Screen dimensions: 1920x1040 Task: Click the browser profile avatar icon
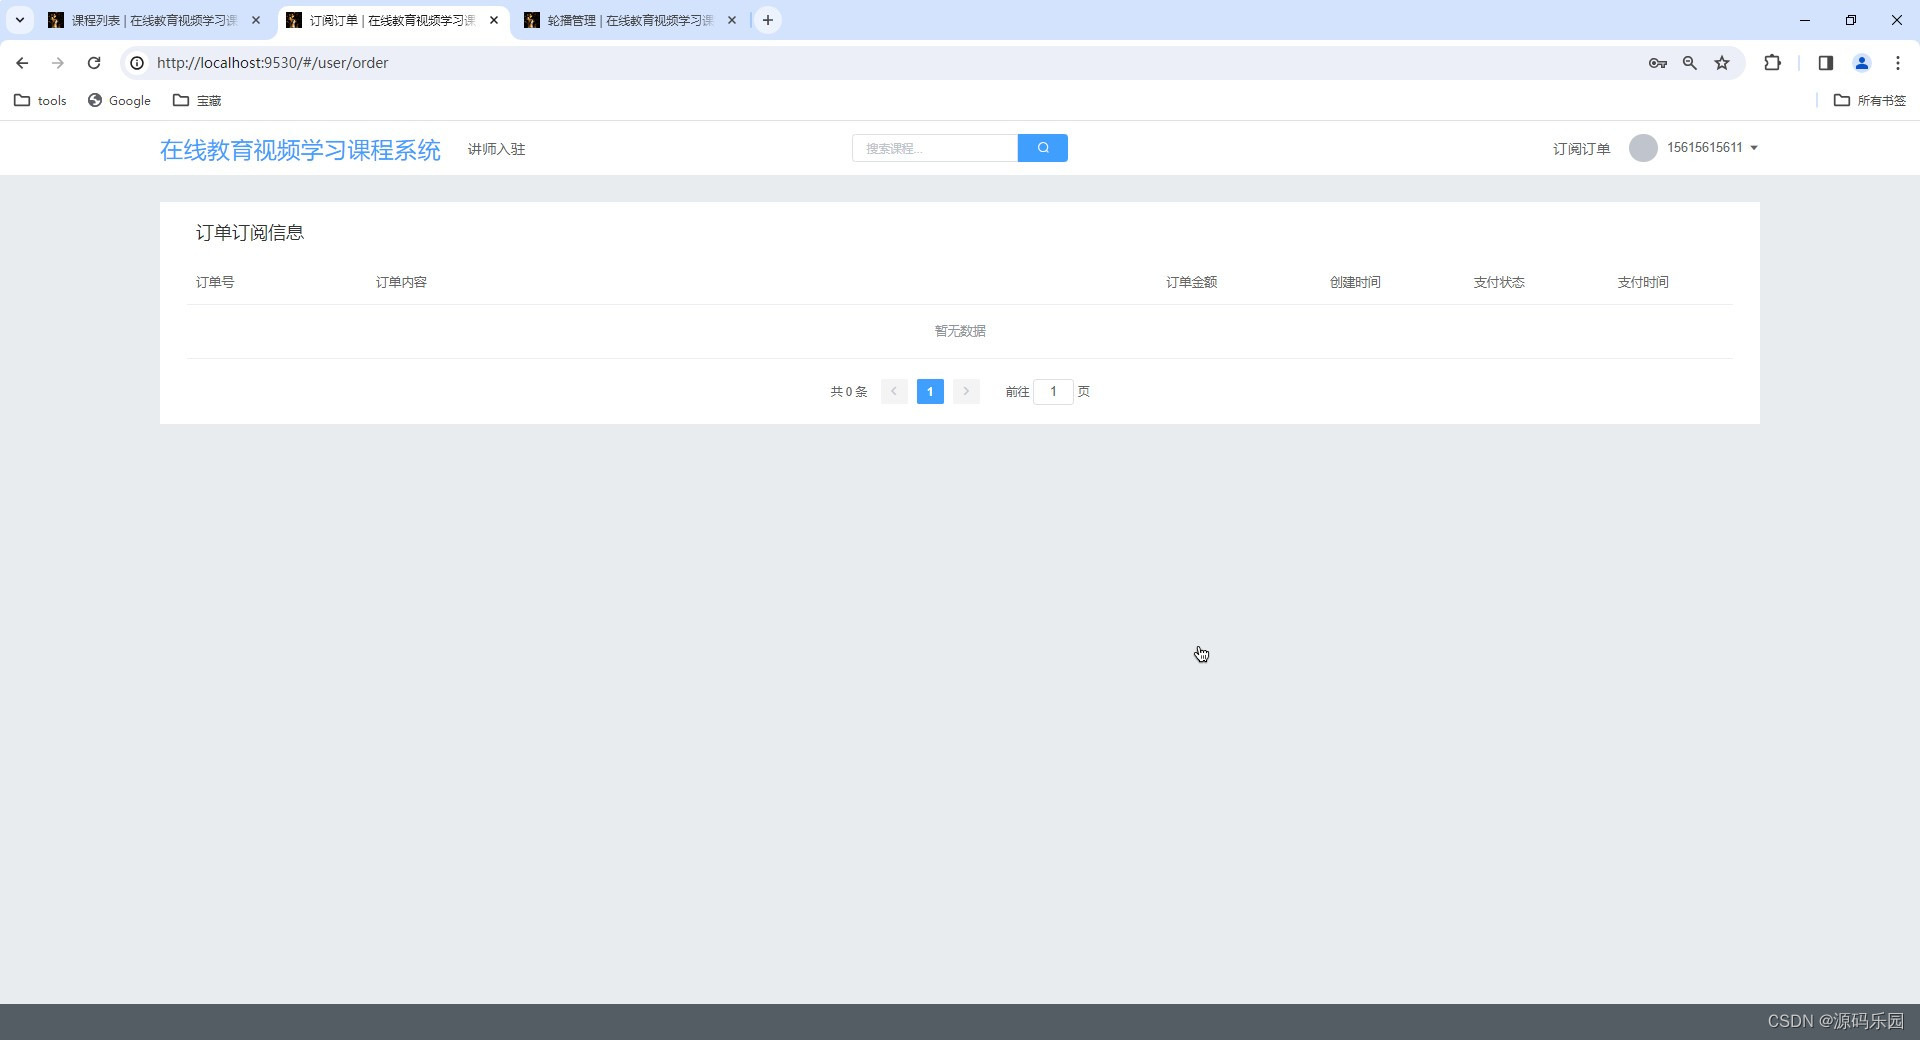point(1862,62)
